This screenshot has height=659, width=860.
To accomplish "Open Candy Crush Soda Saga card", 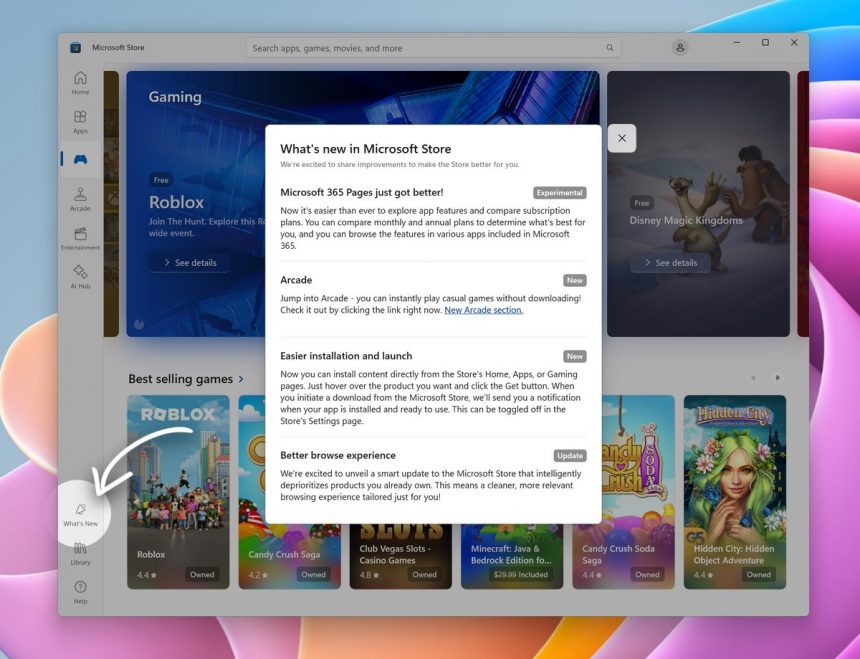I will tap(624, 492).
